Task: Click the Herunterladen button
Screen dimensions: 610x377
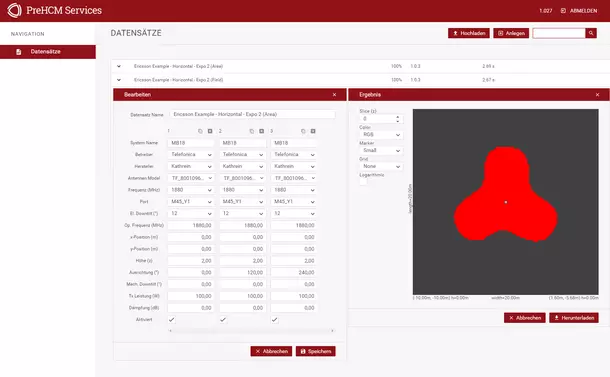Action: [x=574, y=318]
